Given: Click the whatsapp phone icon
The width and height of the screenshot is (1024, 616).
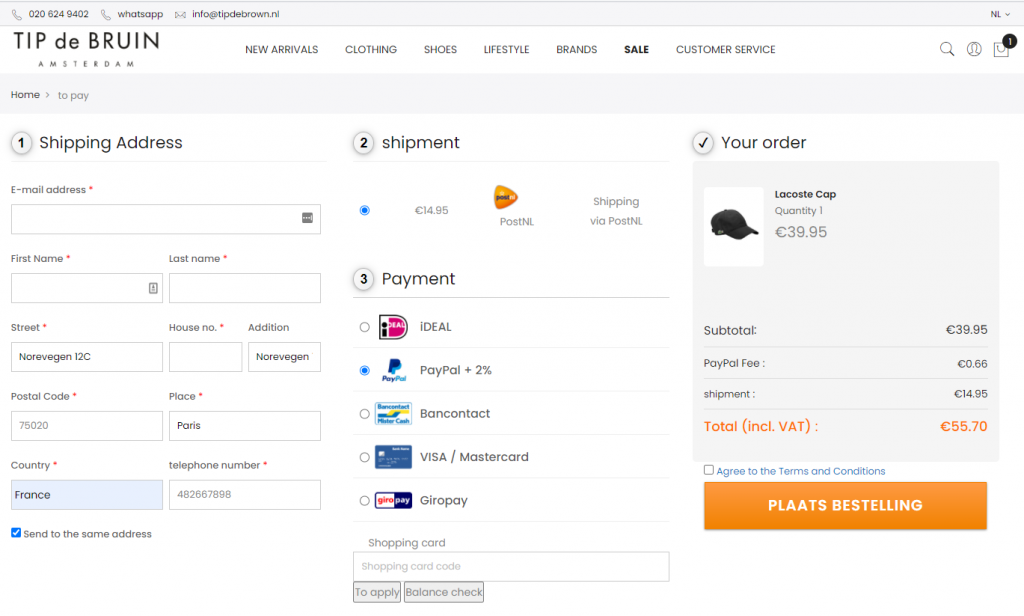Looking at the screenshot, I should click(106, 14).
